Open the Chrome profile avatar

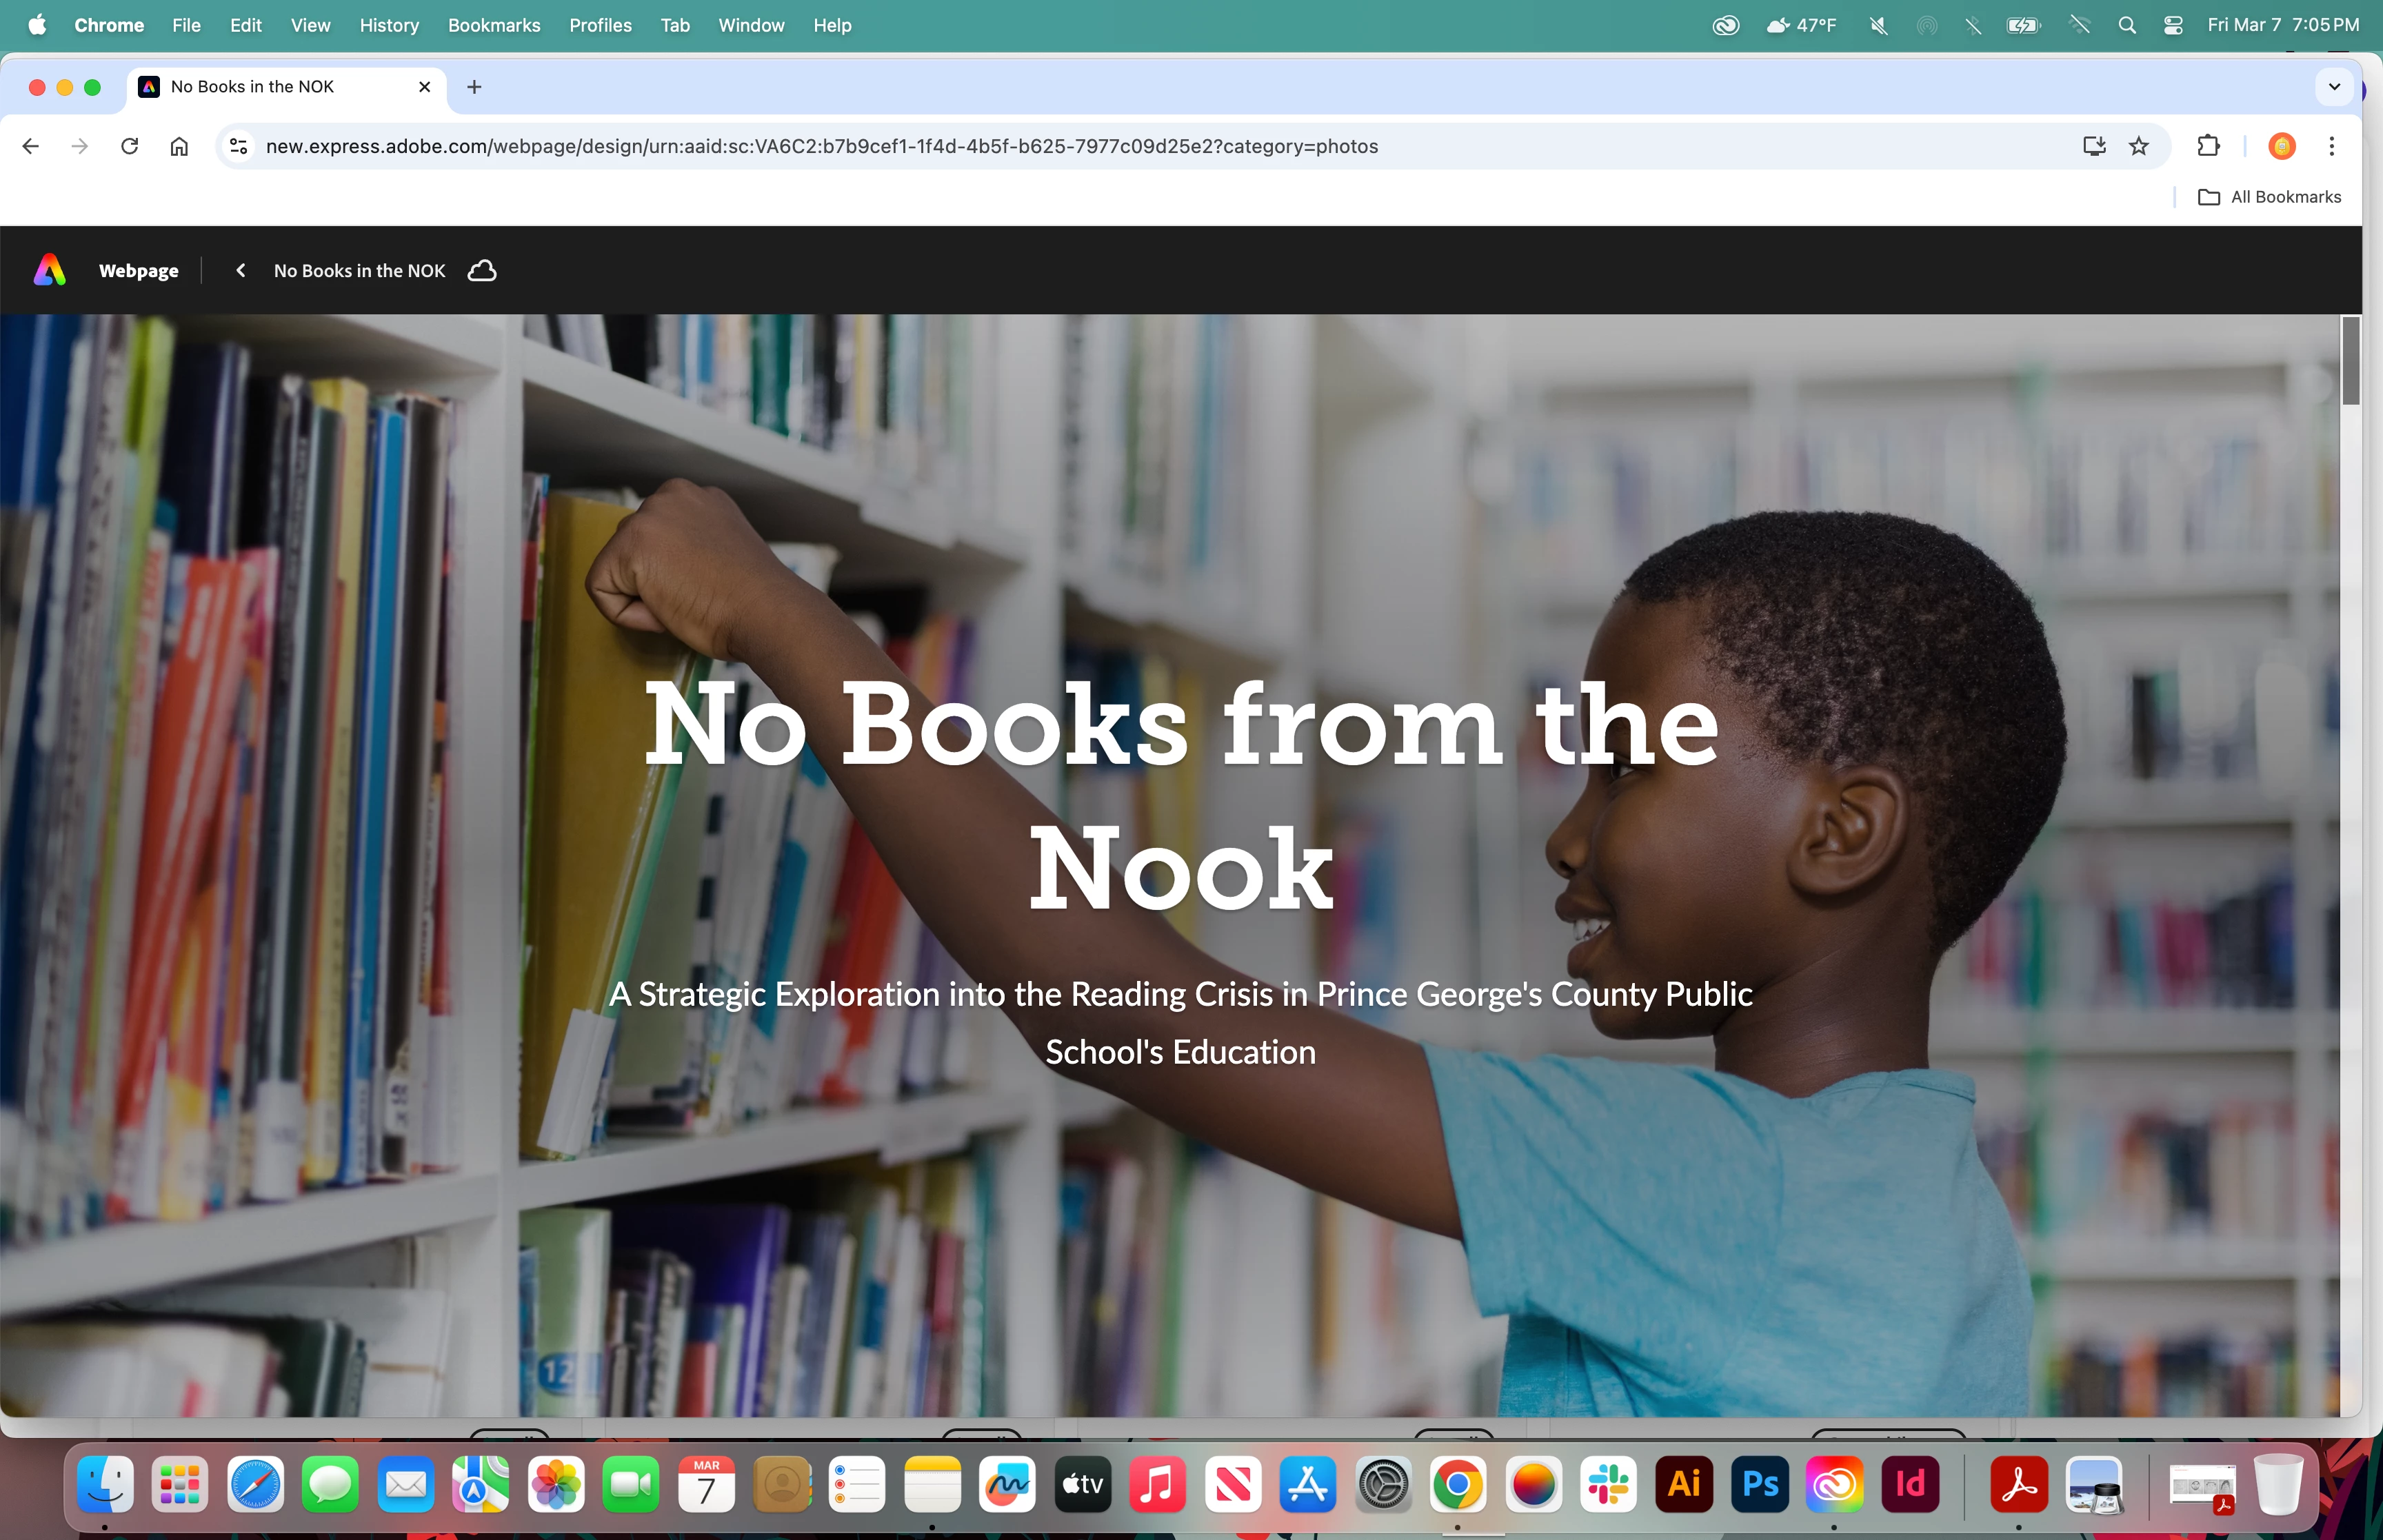[2281, 146]
